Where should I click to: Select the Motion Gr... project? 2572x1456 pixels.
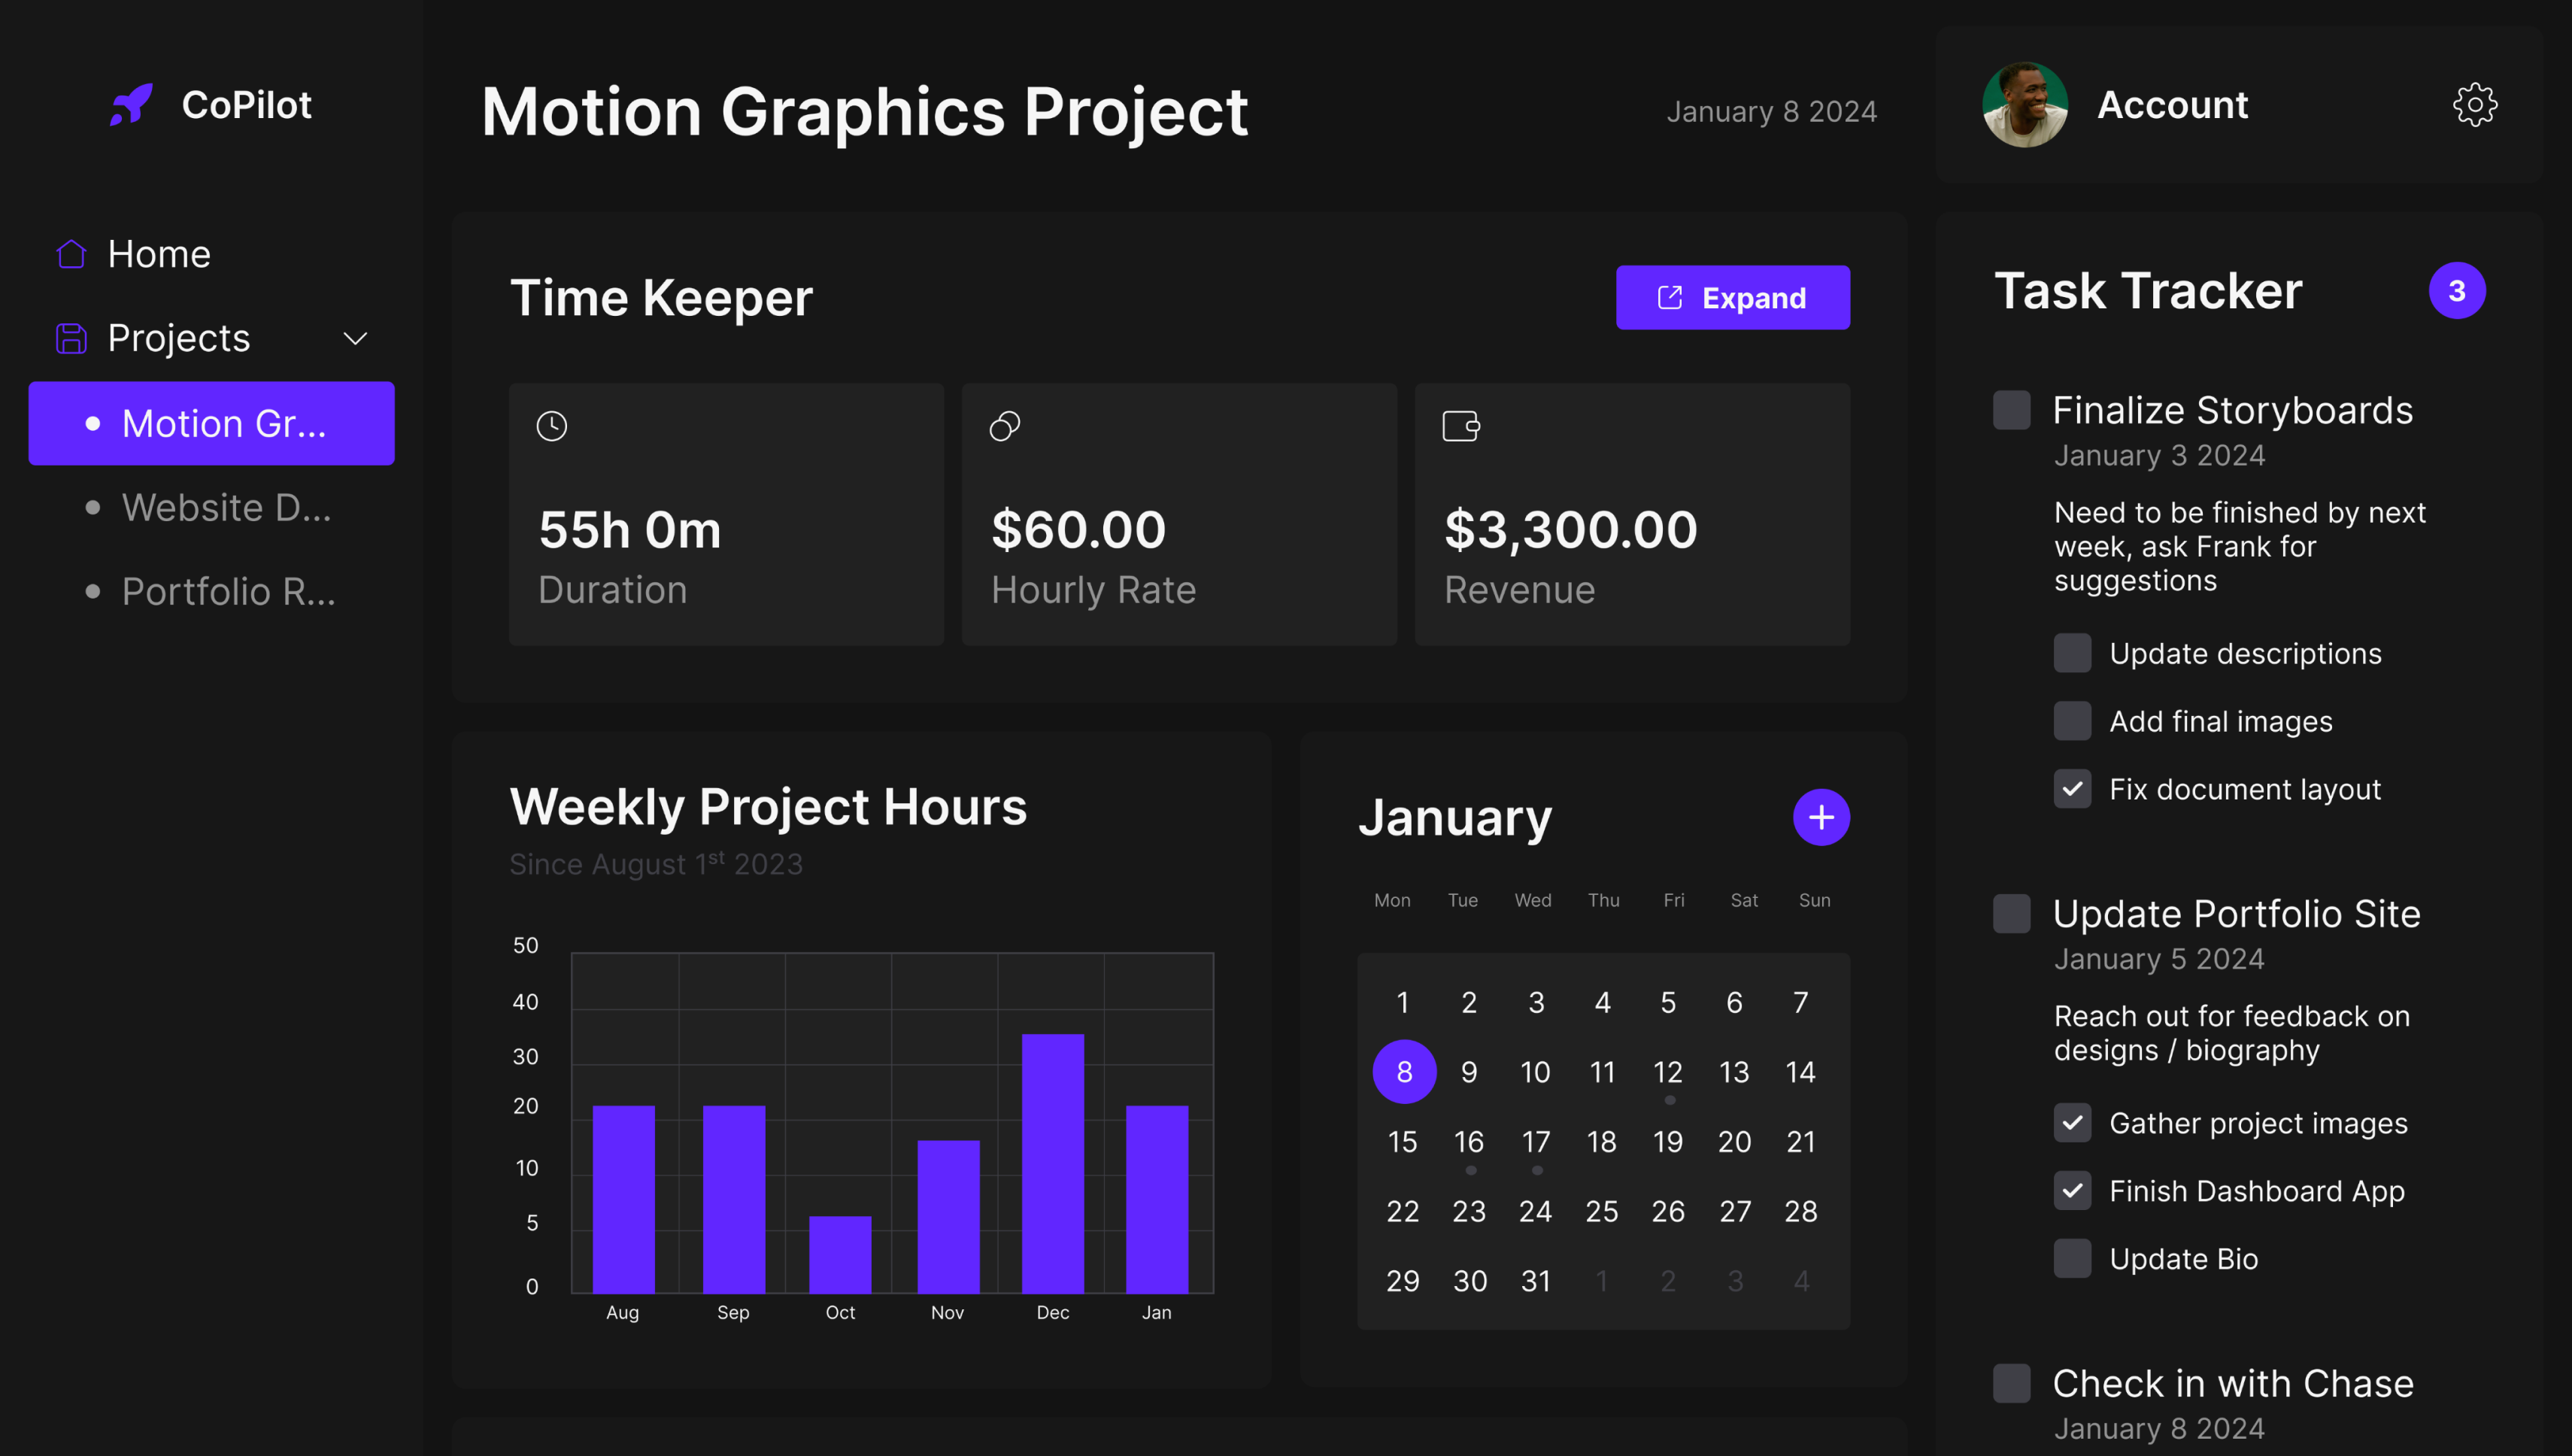[212, 423]
